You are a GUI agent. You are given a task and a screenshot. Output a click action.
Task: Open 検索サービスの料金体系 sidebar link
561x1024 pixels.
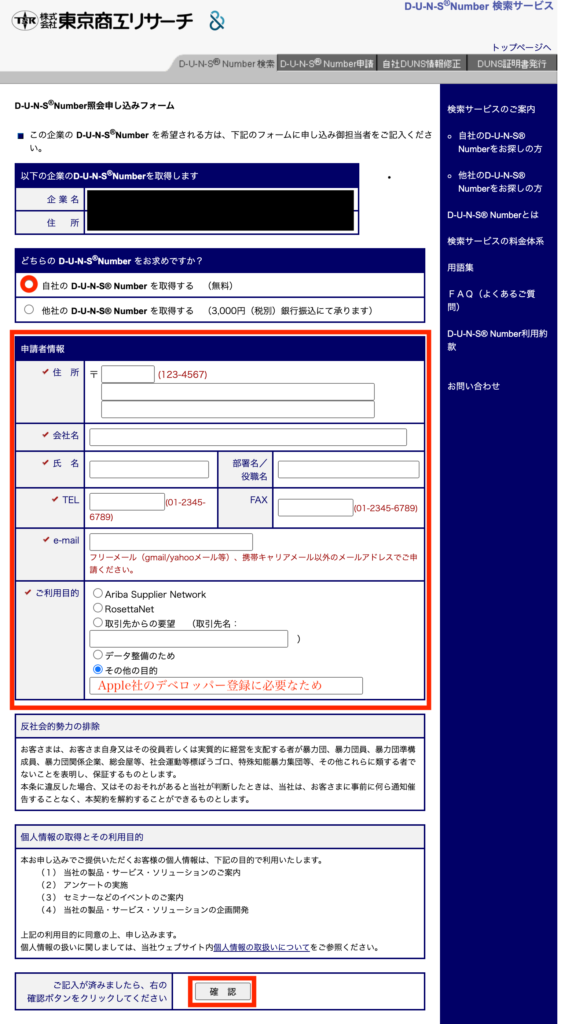pyautogui.click(x=496, y=241)
